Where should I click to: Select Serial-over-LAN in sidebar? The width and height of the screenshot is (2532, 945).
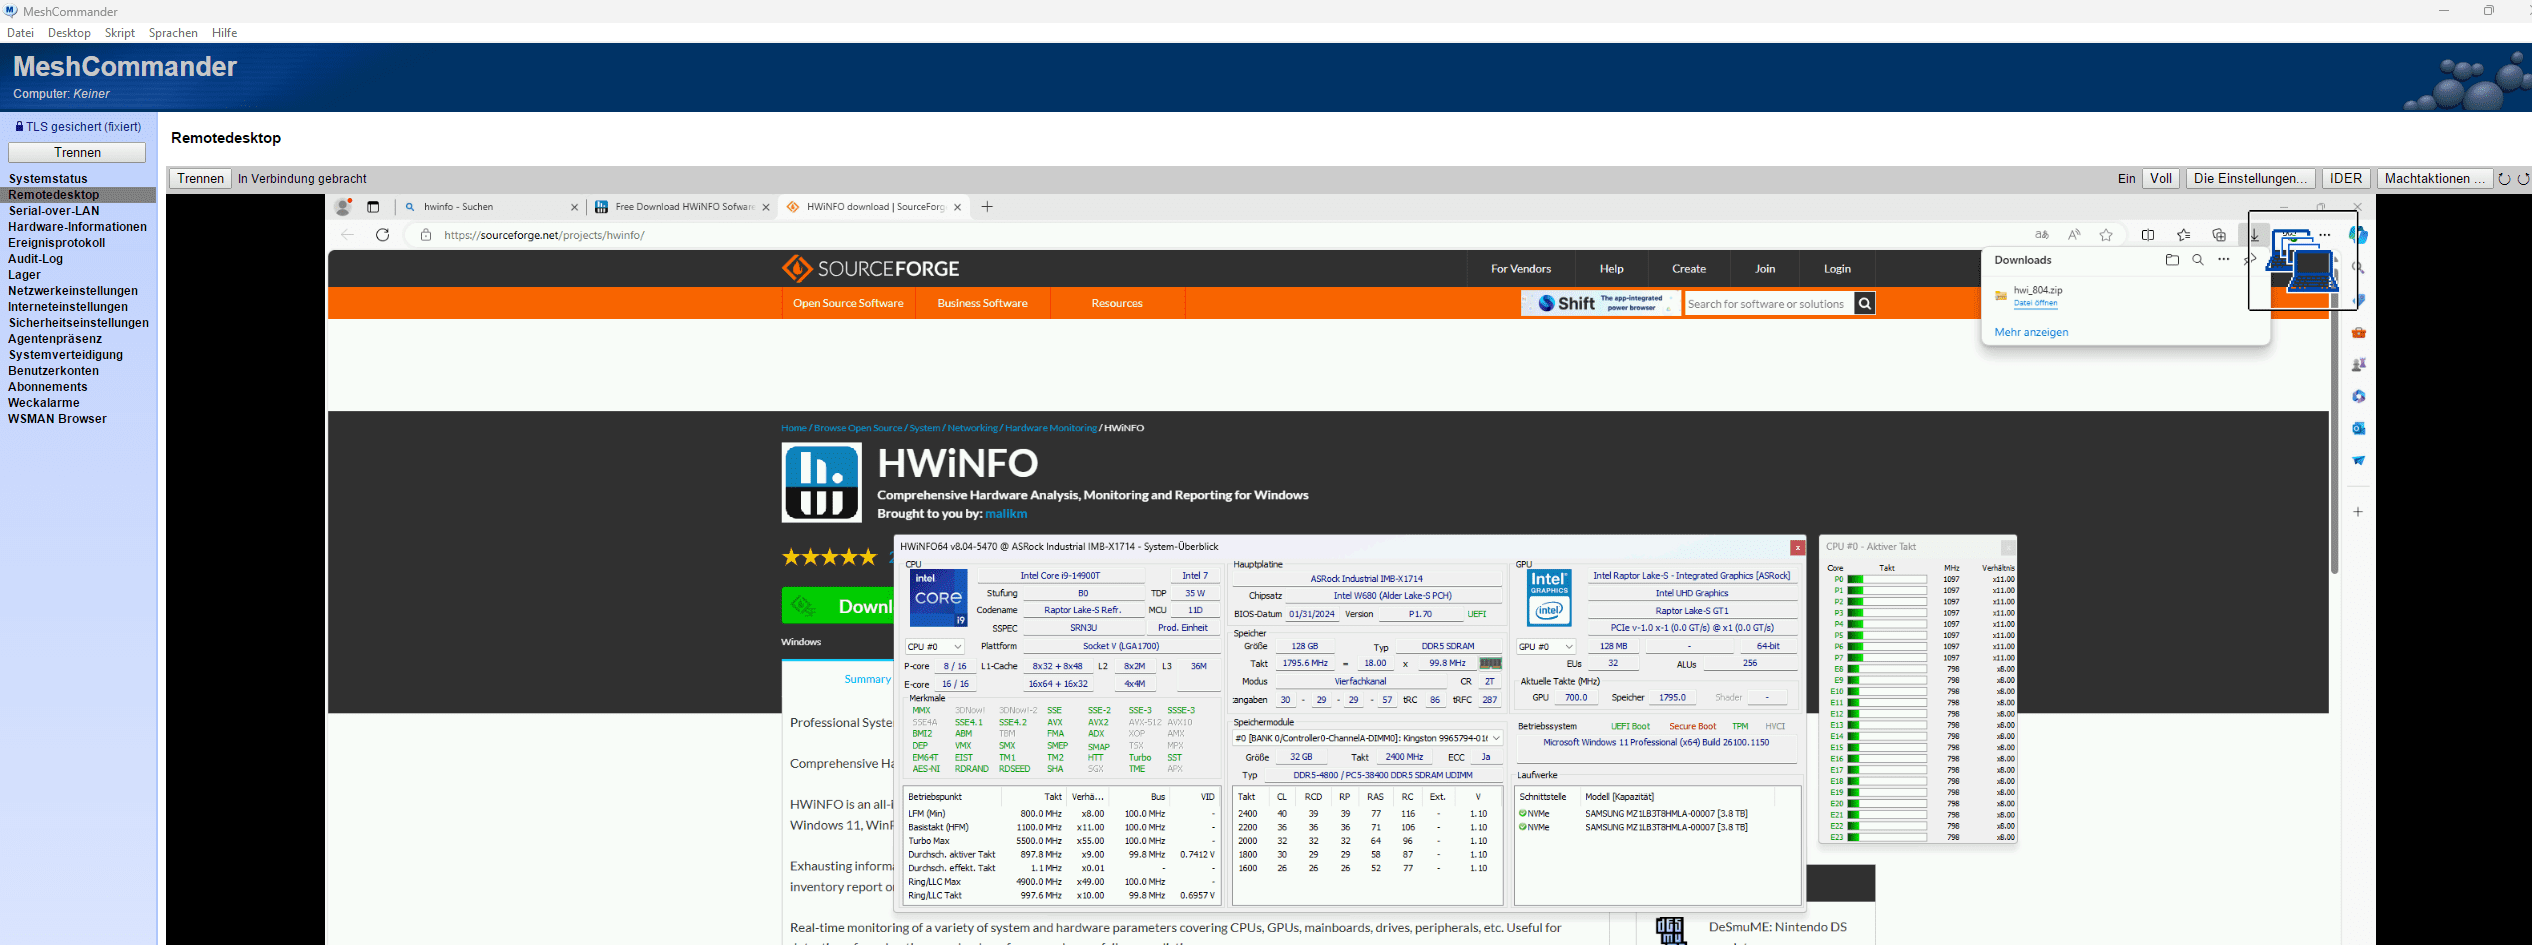tap(54, 211)
